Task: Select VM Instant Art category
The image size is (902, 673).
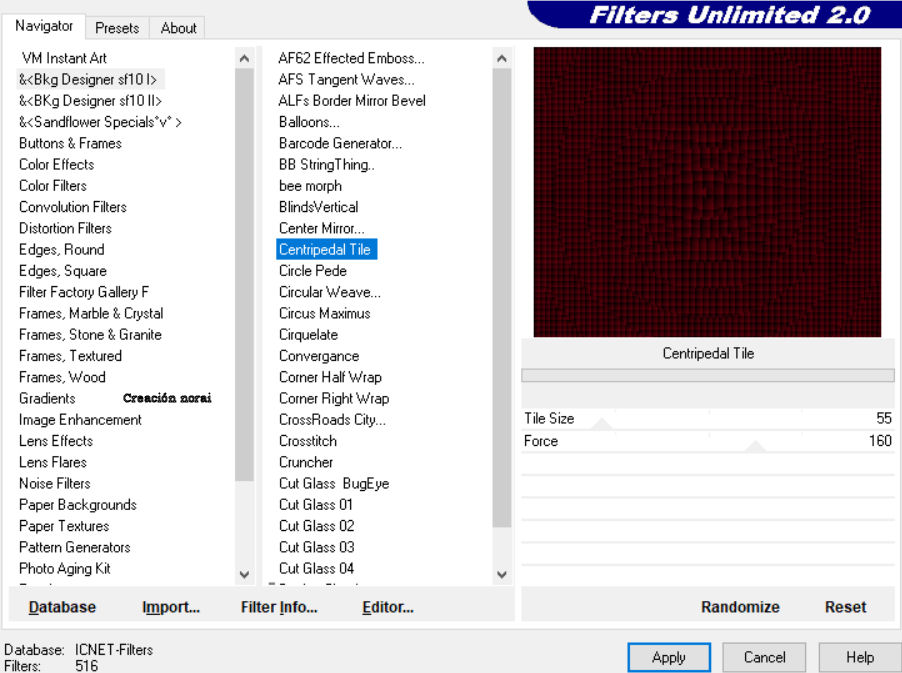Action: click(64, 58)
